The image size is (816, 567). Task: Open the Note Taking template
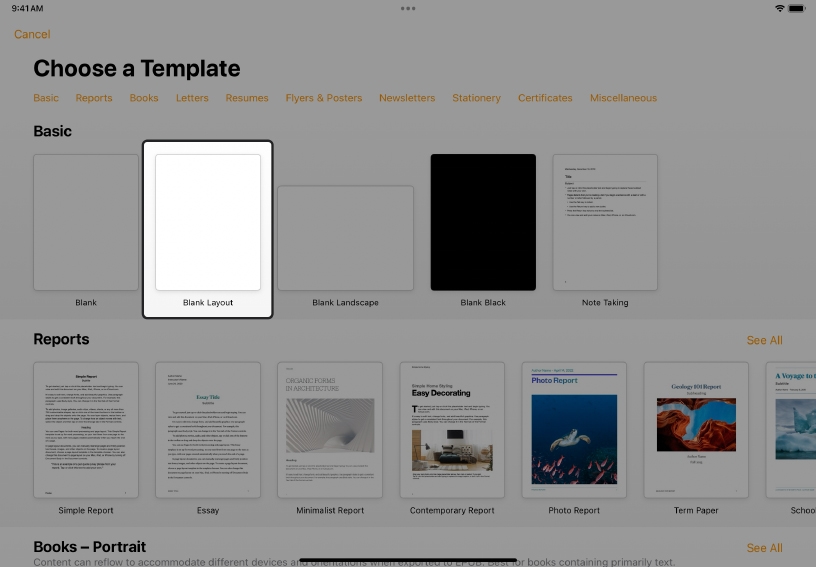tap(605, 222)
